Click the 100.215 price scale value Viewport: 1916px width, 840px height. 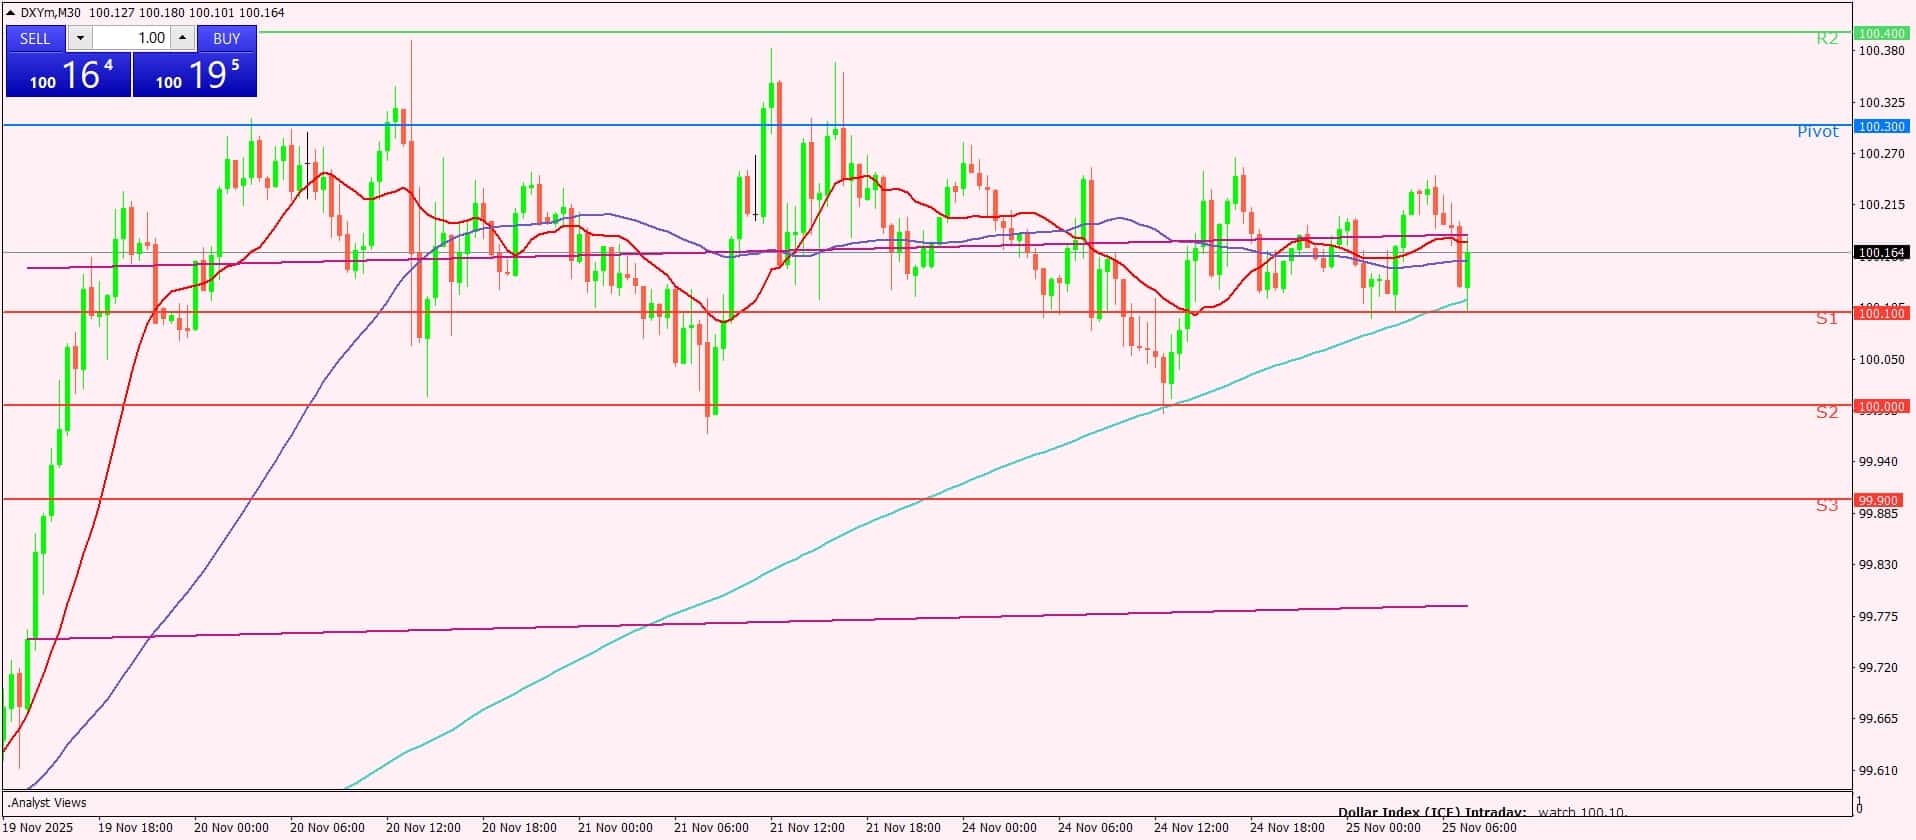pyautogui.click(x=1881, y=205)
